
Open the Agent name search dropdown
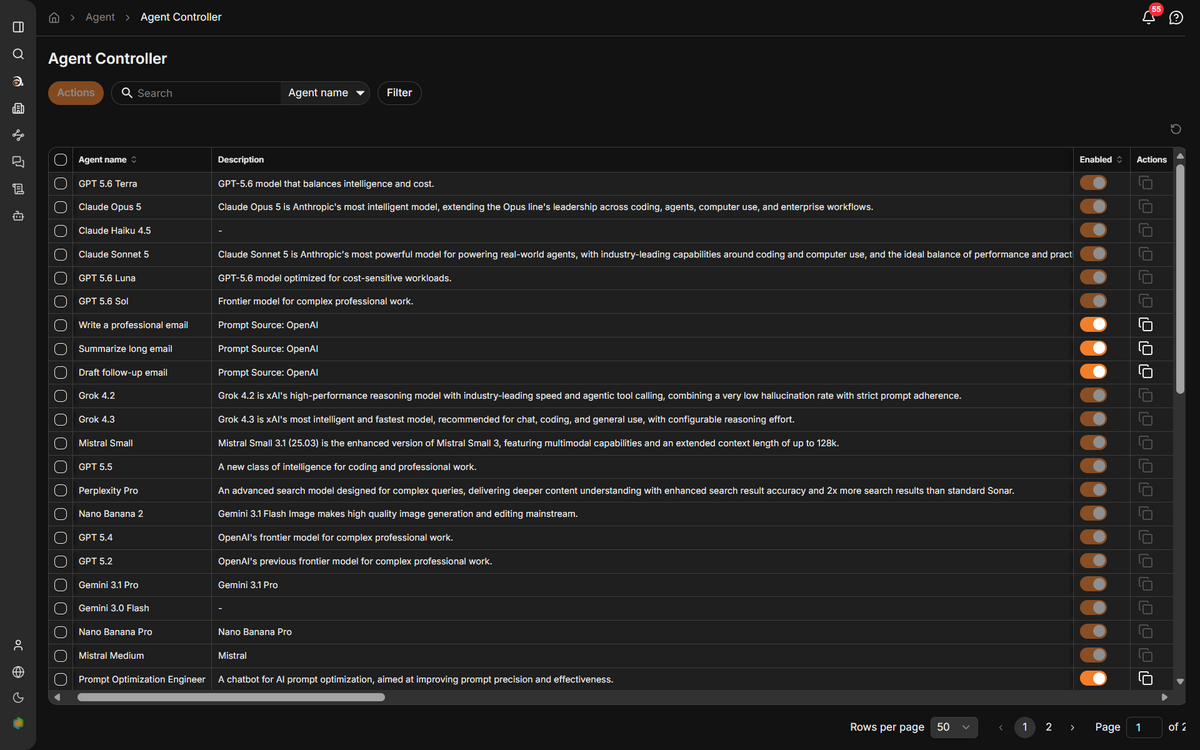[326, 93]
